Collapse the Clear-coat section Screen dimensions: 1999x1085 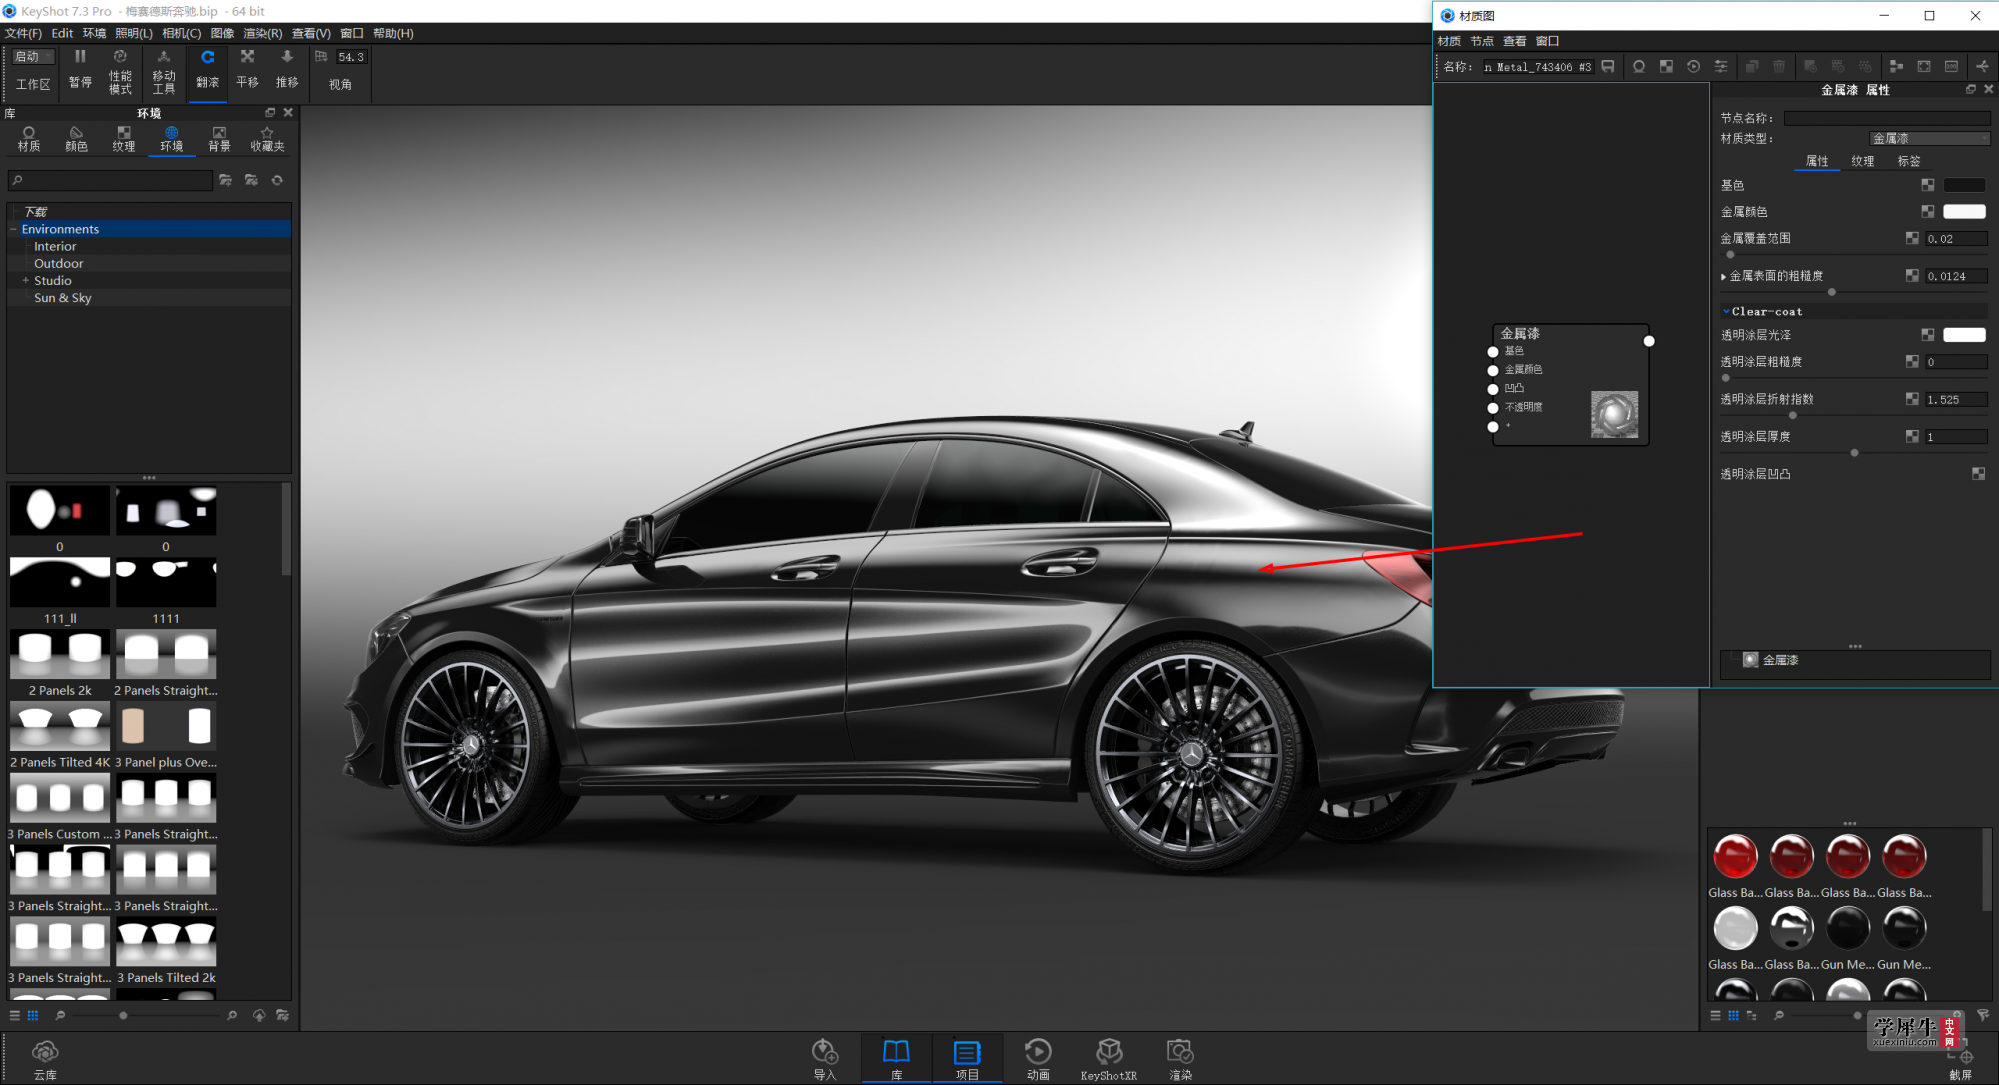click(x=1726, y=311)
